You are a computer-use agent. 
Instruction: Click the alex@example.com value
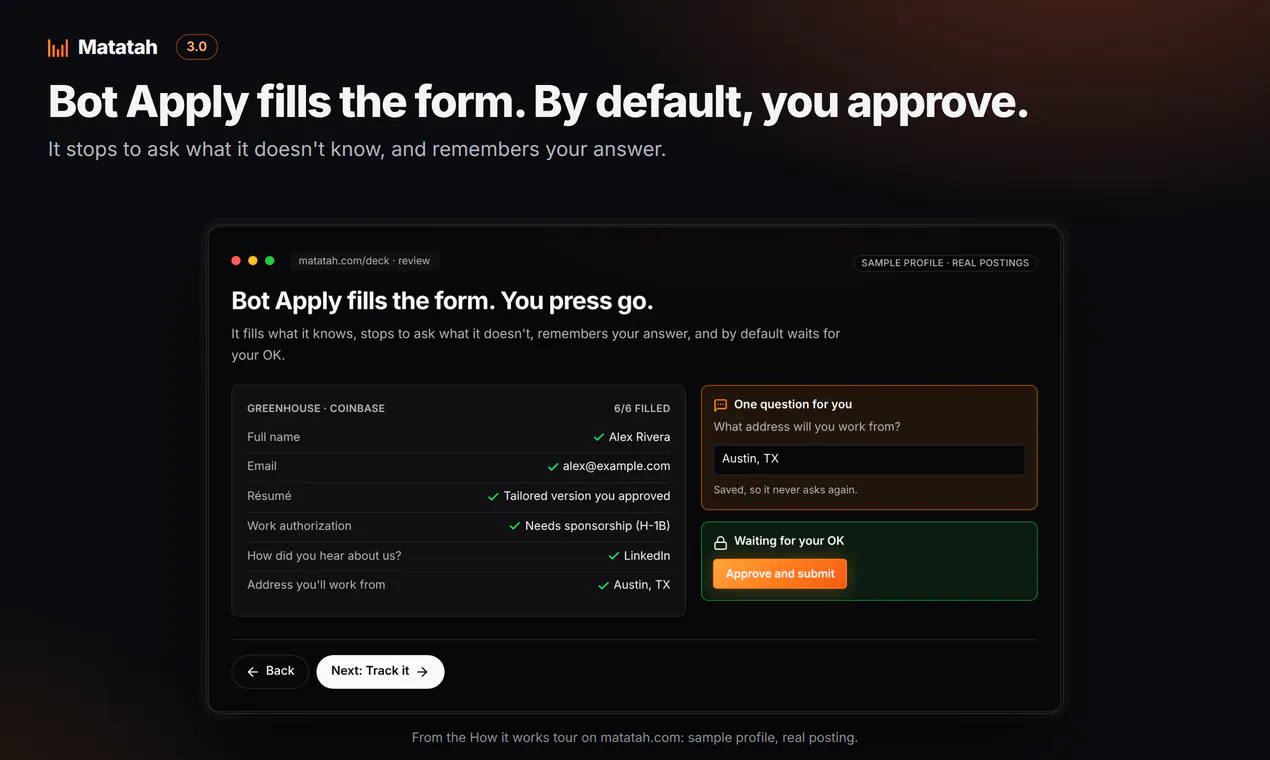(x=617, y=466)
